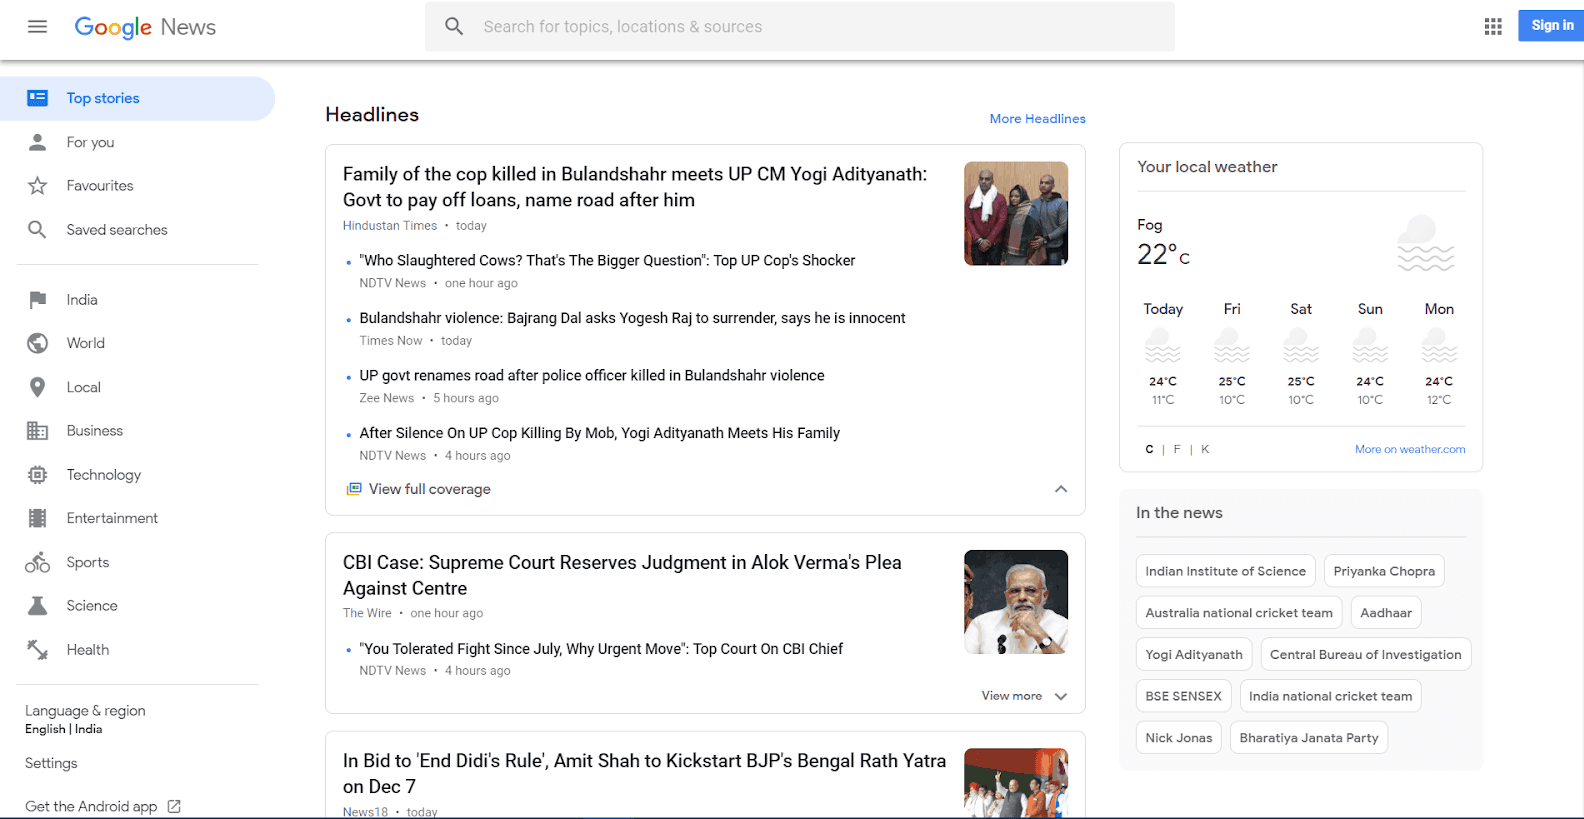1584x819 pixels.
Task: Click View full coverage link
Action: coord(429,489)
